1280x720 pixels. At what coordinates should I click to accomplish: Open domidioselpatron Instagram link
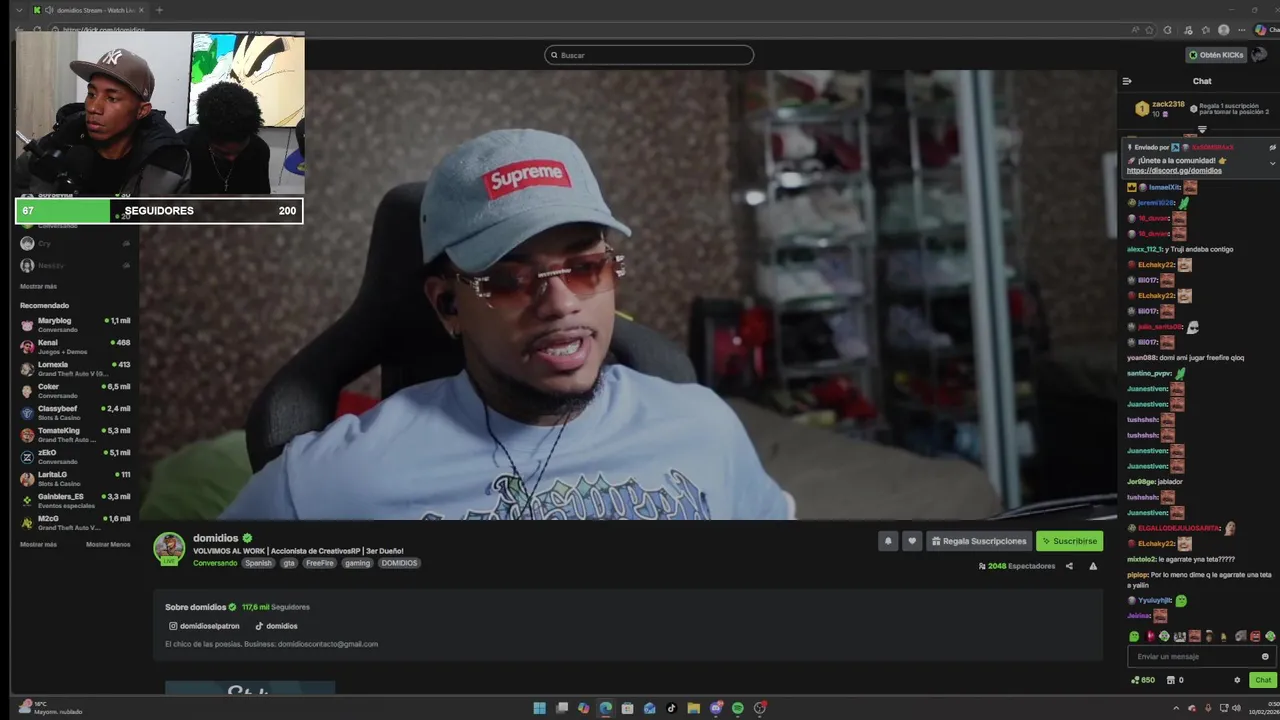tap(204, 626)
